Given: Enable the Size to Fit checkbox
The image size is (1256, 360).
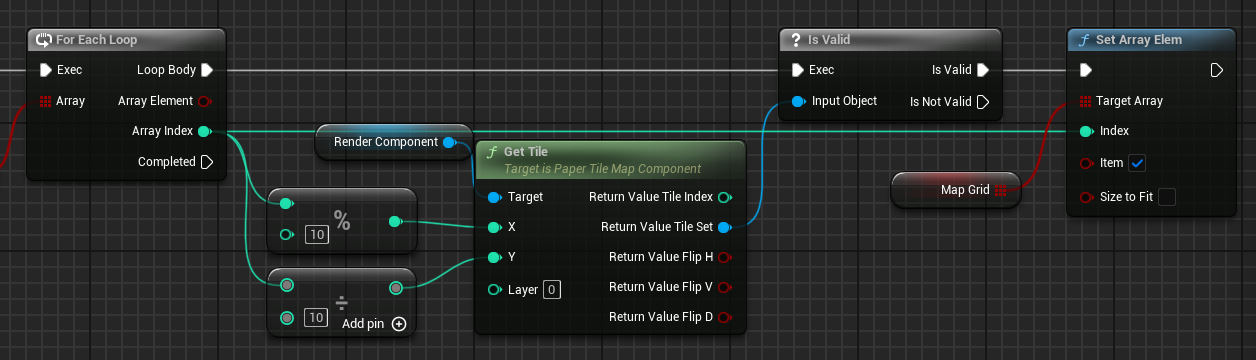Looking at the screenshot, I should (x=1166, y=197).
